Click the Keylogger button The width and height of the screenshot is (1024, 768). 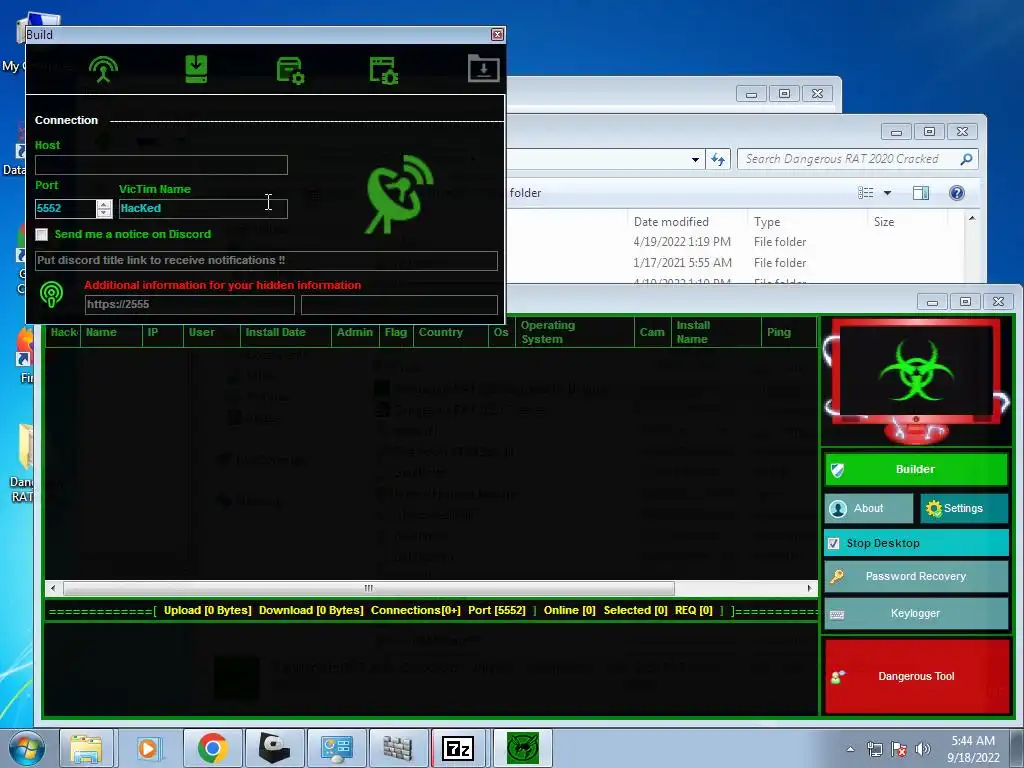pyautogui.click(x=916, y=614)
